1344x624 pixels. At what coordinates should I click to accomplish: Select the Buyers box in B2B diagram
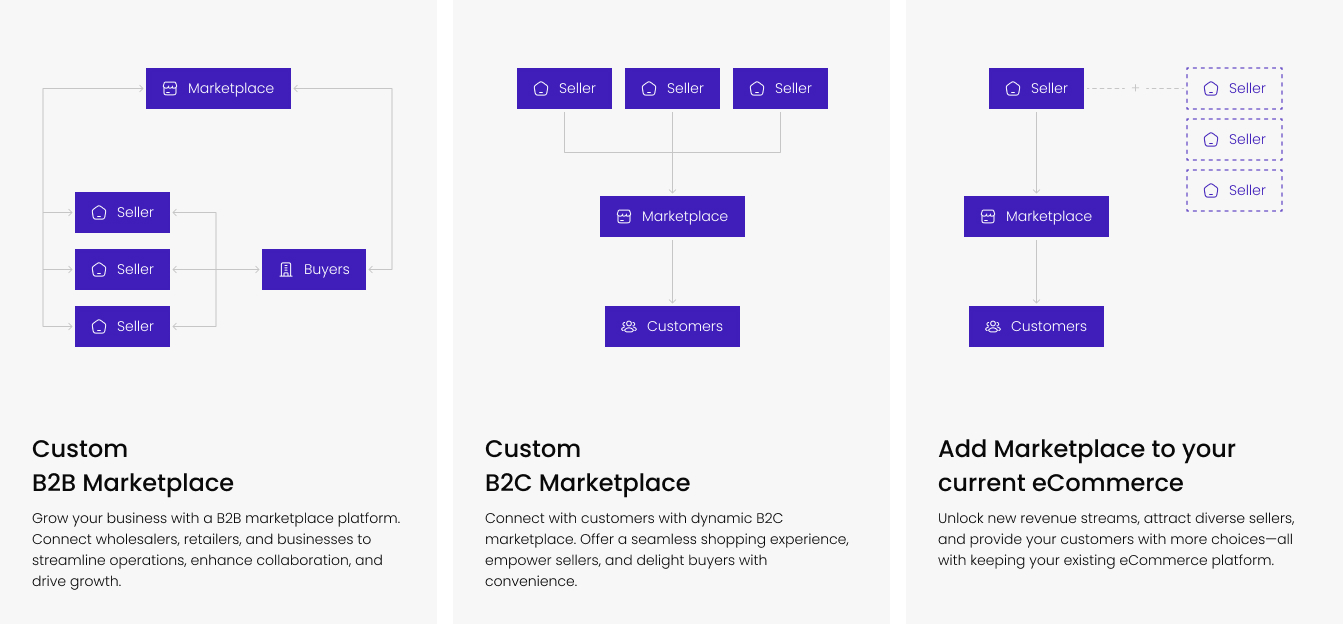click(314, 270)
